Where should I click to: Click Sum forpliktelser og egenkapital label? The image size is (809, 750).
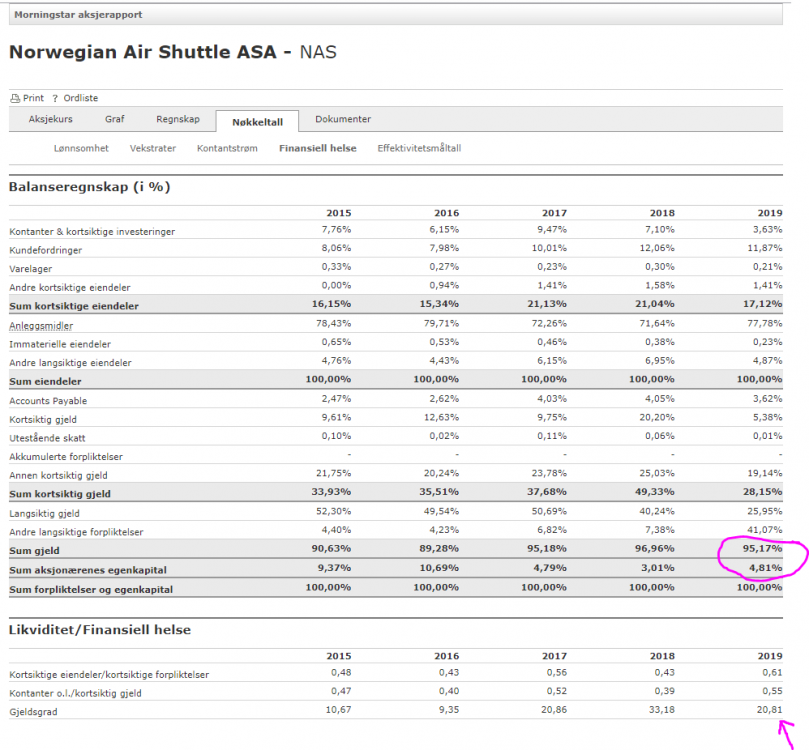point(91,590)
